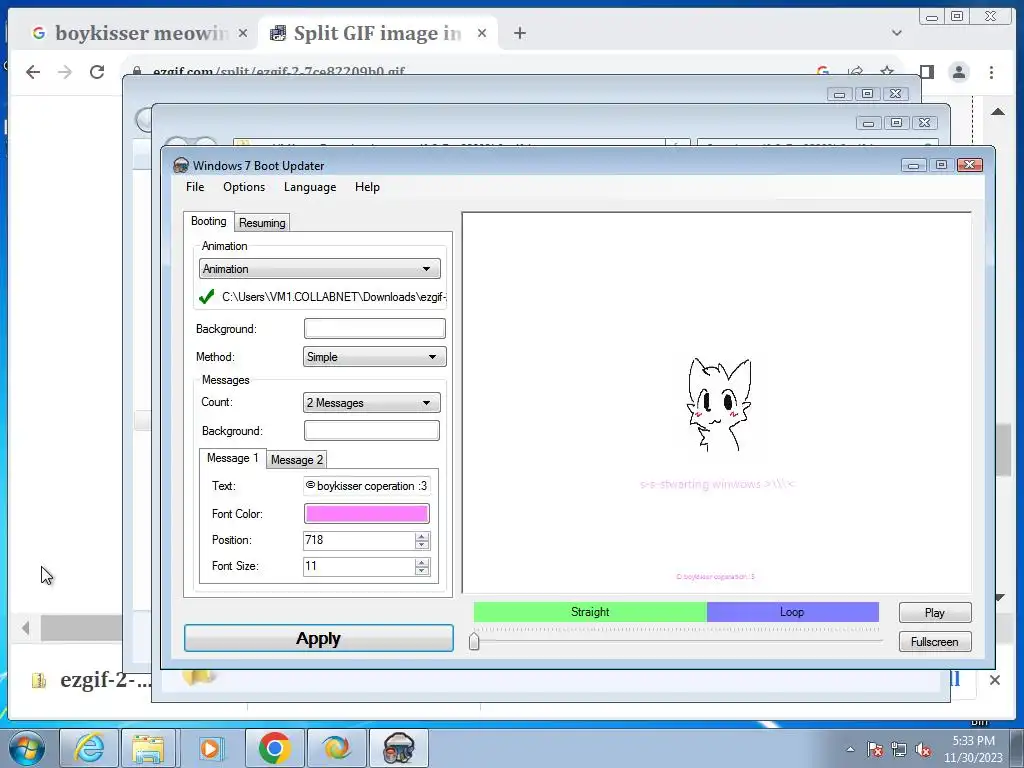Open the Chrome share icon
Image resolution: width=1024 pixels, height=768 pixels.
pyautogui.click(x=855, y=72)
